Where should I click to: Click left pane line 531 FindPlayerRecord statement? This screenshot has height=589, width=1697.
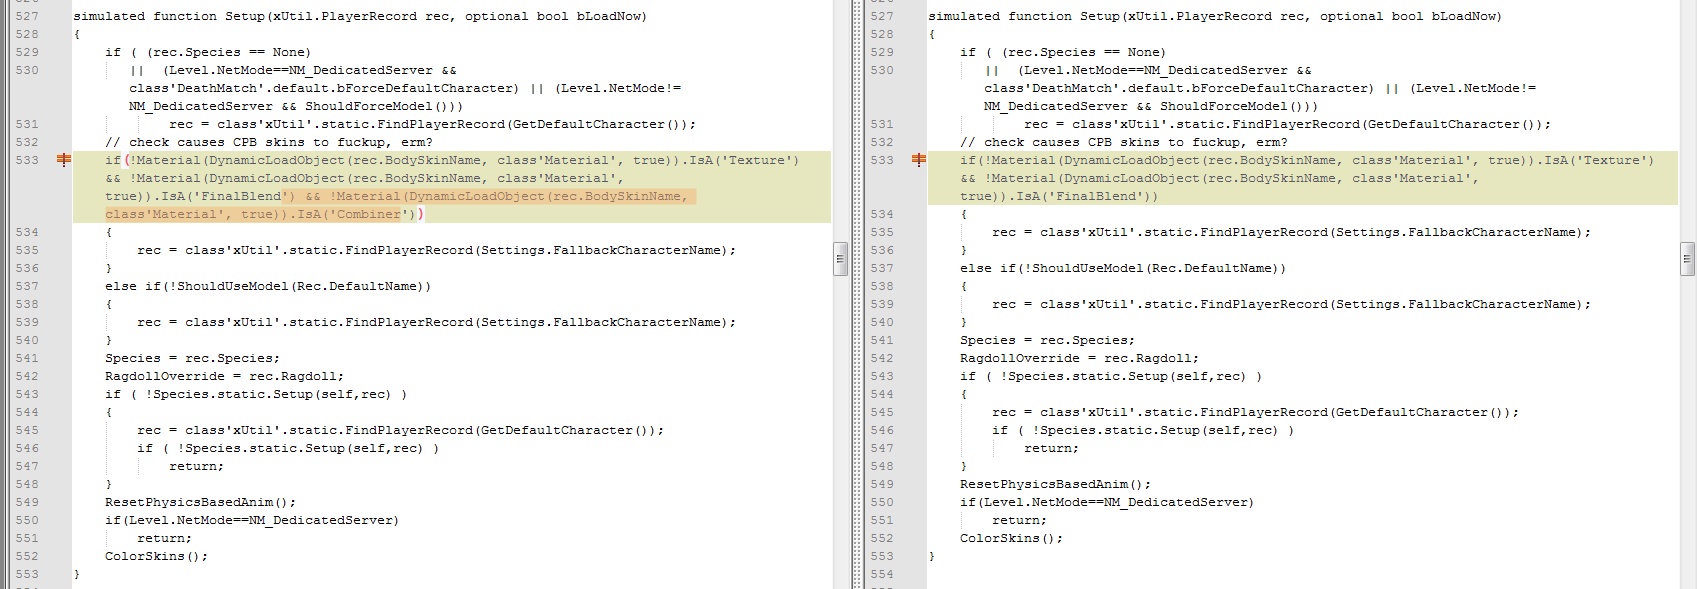coord(433,124)
